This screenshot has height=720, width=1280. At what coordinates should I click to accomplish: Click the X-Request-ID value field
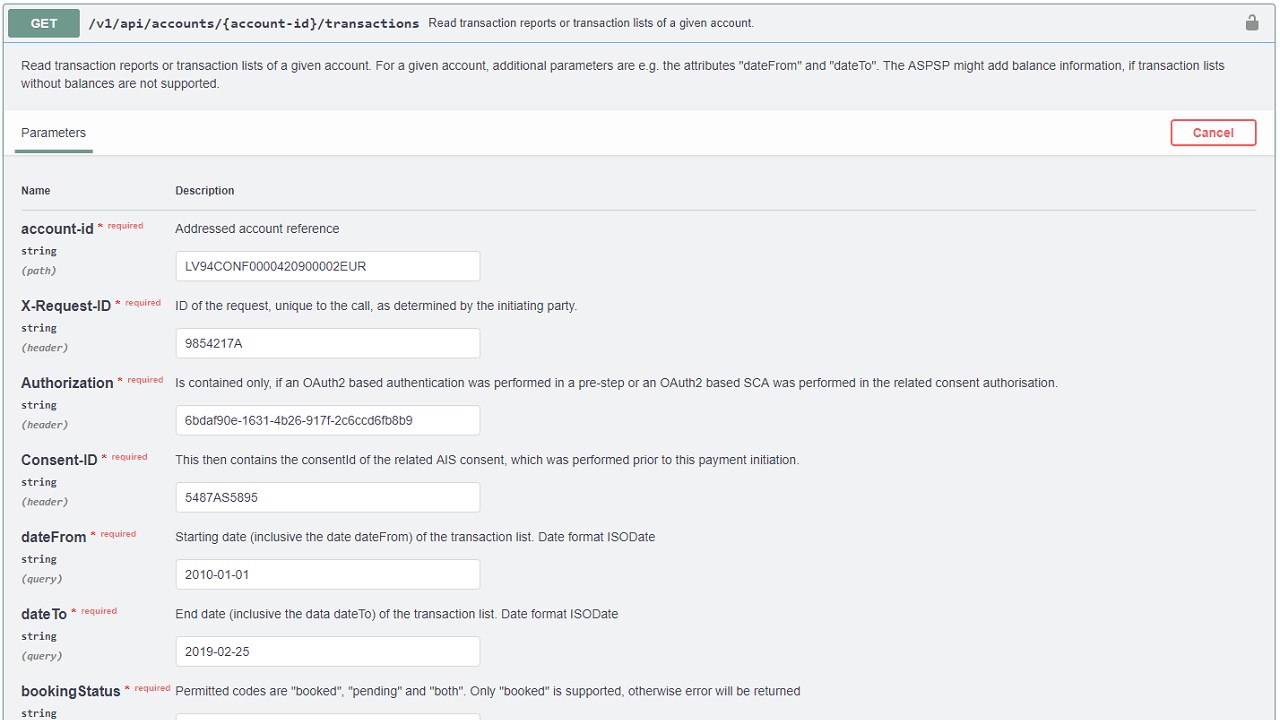pos(327,343)
